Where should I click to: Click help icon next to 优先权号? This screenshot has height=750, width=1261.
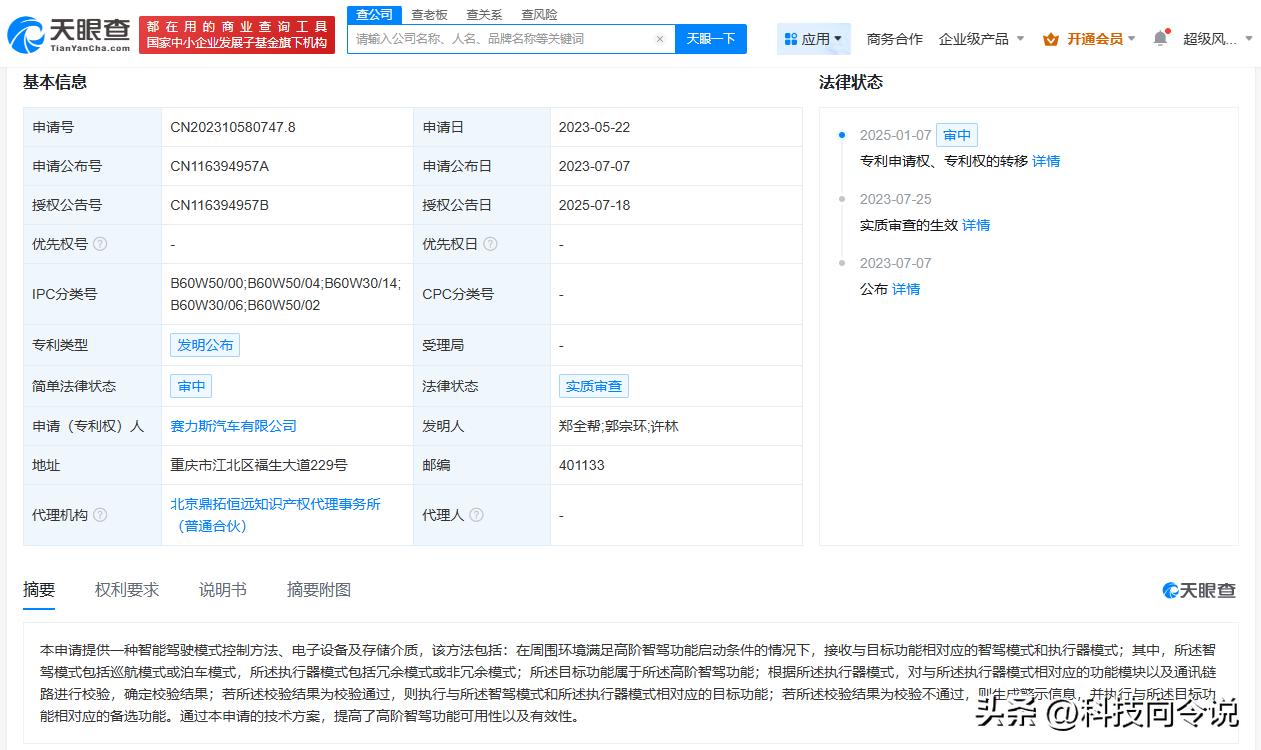tap(100, 244)
